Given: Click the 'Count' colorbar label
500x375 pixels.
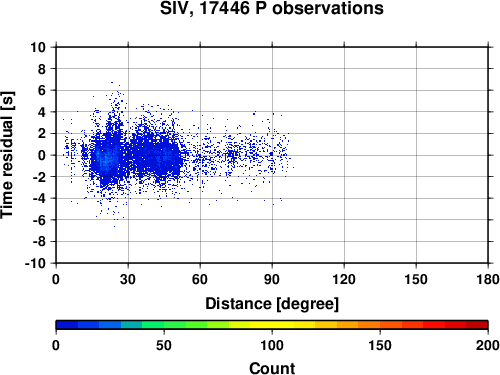Looking at the screenshot, I should (x=272, y=368).
